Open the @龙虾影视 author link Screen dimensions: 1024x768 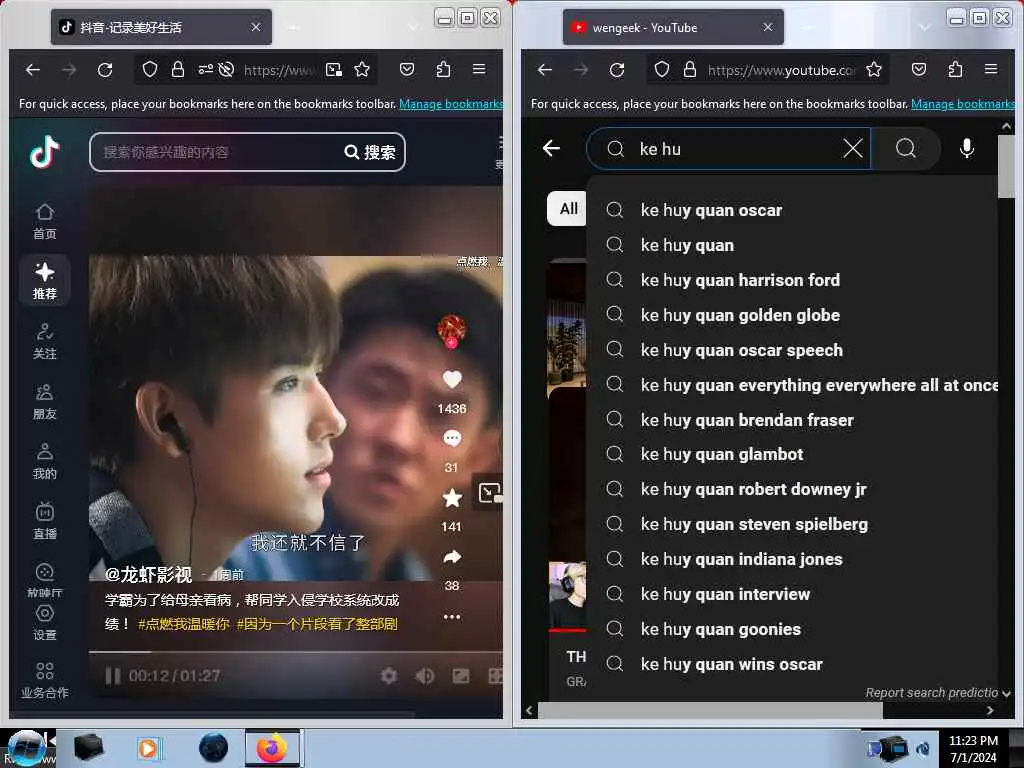(148, 575)
